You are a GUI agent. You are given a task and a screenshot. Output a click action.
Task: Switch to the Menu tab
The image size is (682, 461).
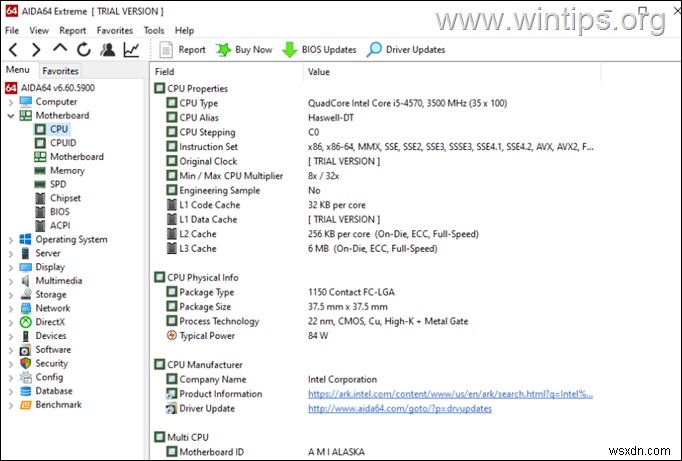pos(17,70)
